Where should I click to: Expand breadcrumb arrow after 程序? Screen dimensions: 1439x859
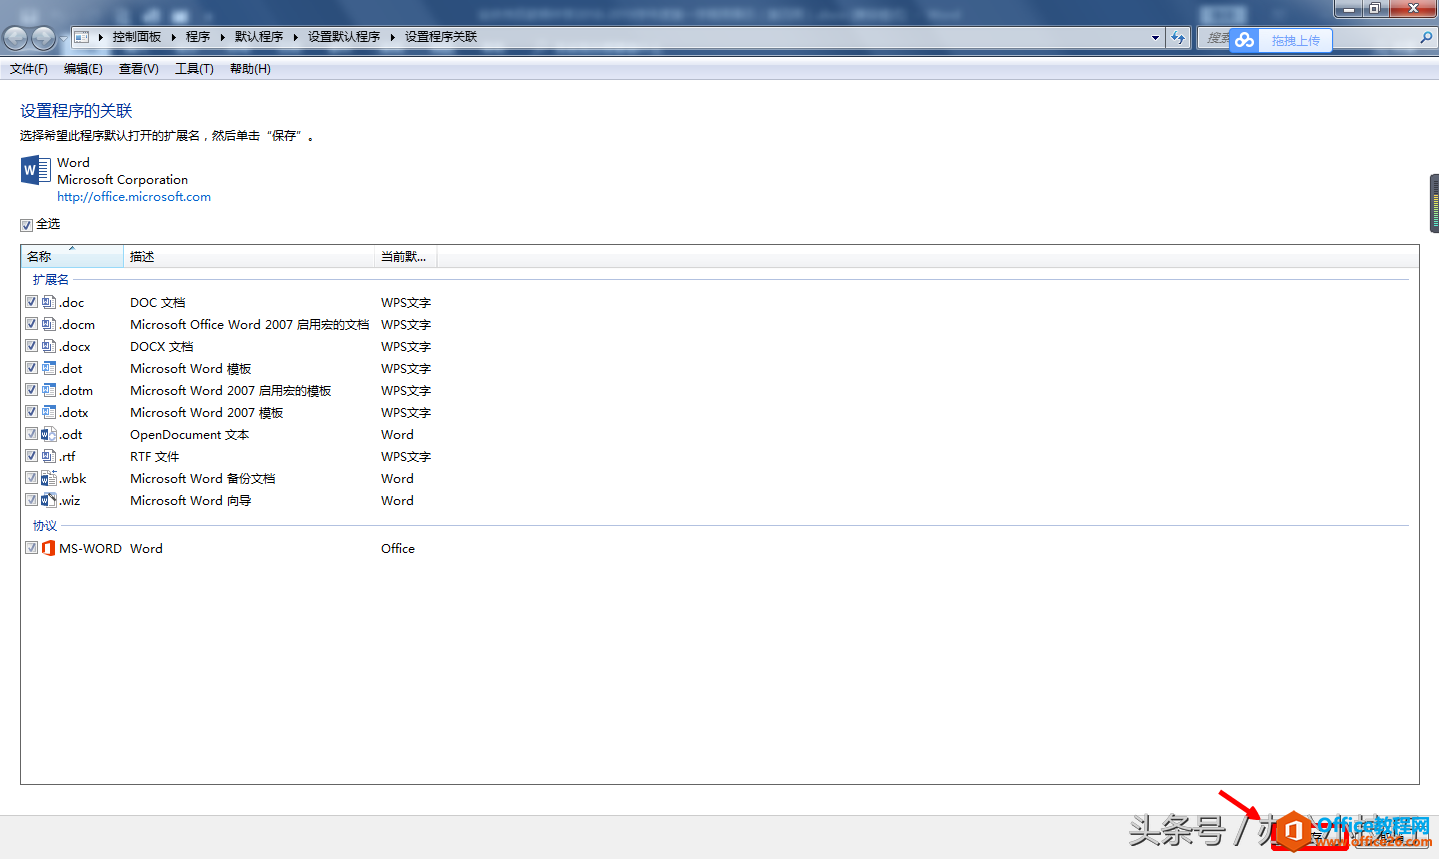[222, 37]
